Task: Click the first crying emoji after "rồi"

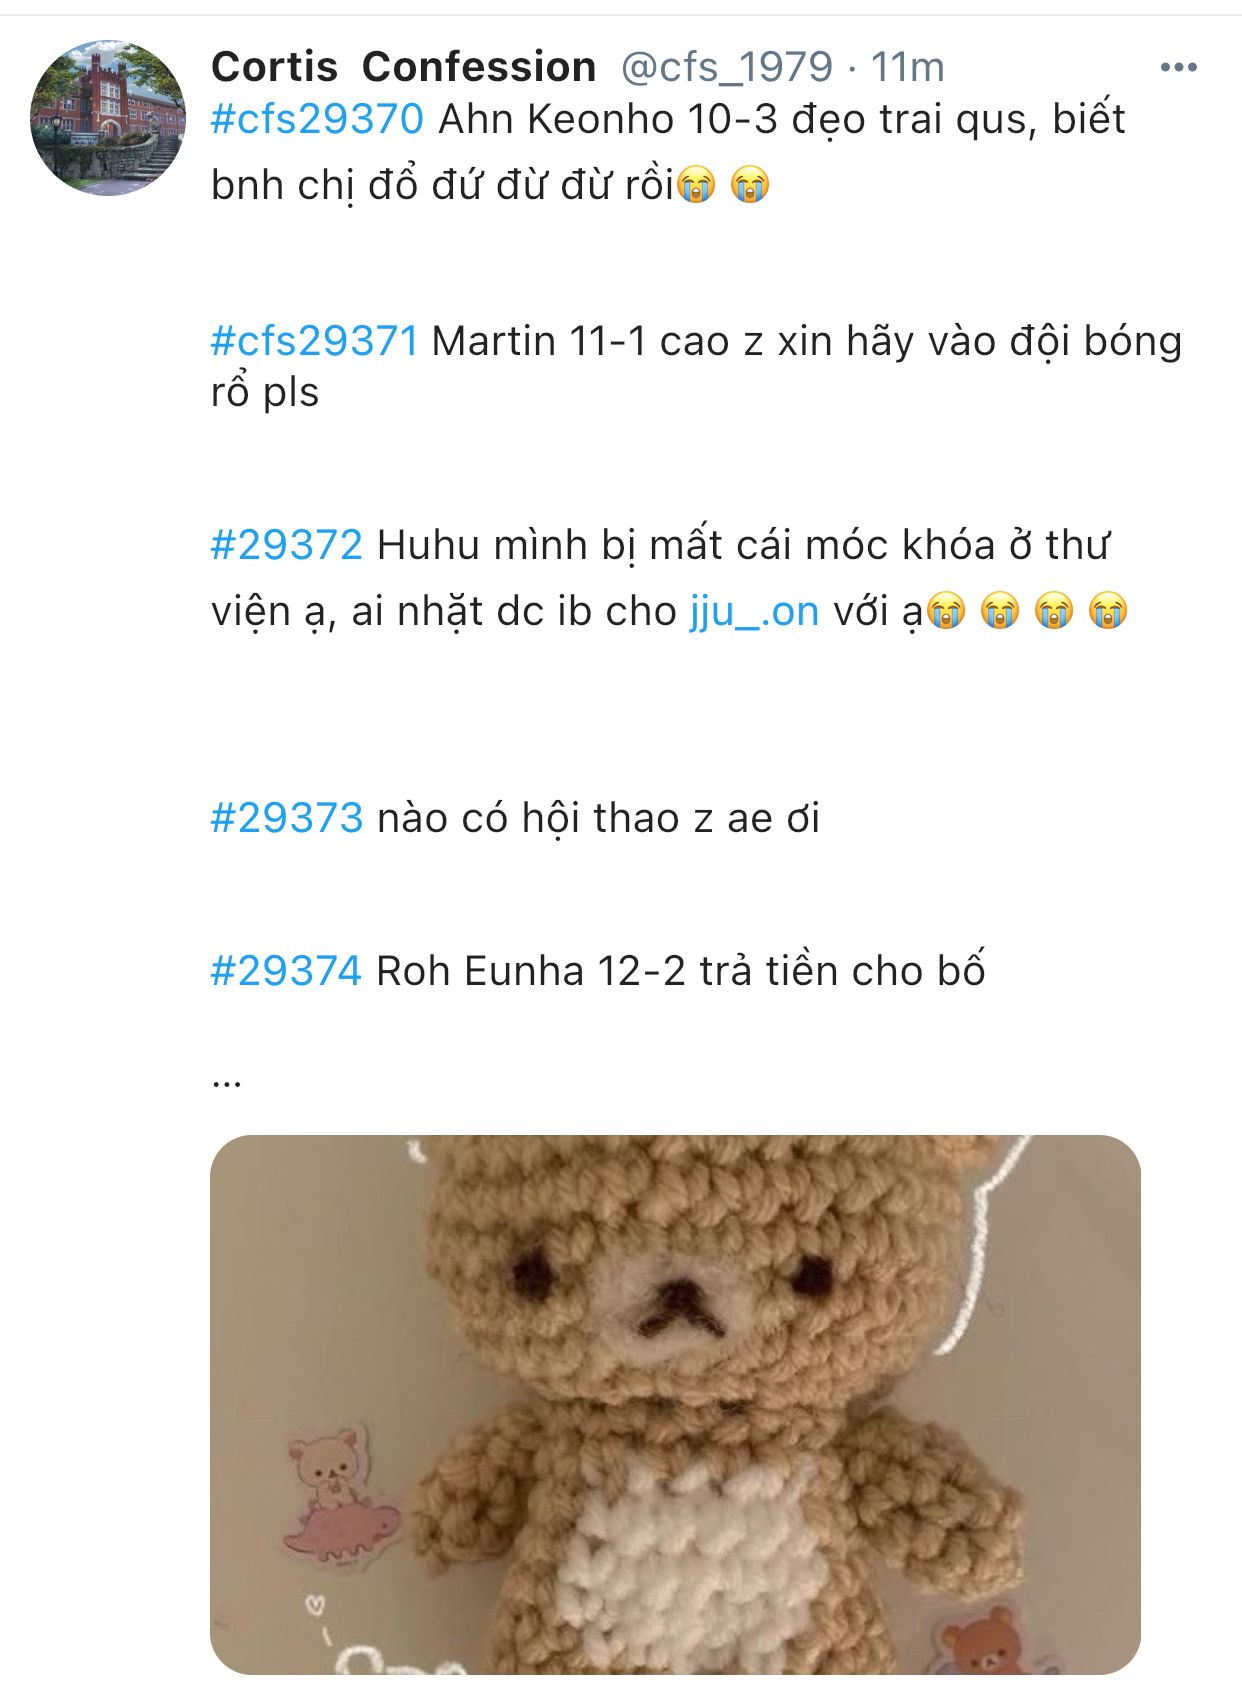Action: 697,186
